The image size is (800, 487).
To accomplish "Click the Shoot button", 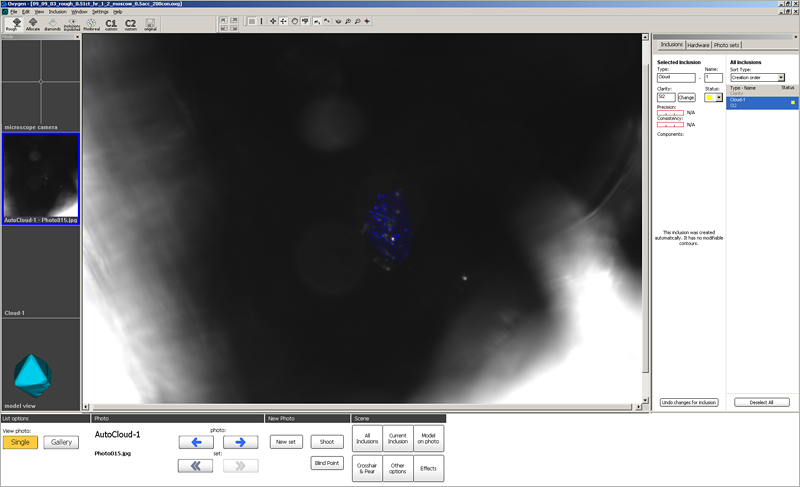I will (x=326, y=442).
